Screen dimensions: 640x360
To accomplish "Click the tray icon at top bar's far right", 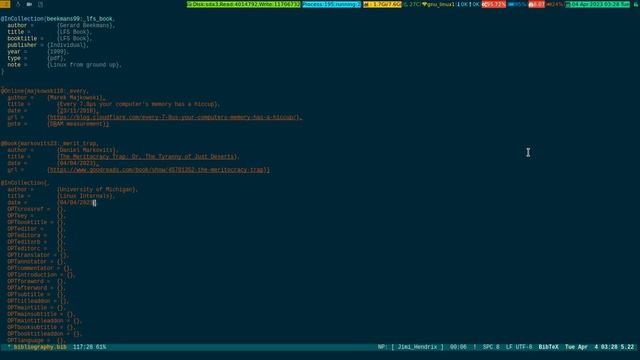I will tap(636, 4).
